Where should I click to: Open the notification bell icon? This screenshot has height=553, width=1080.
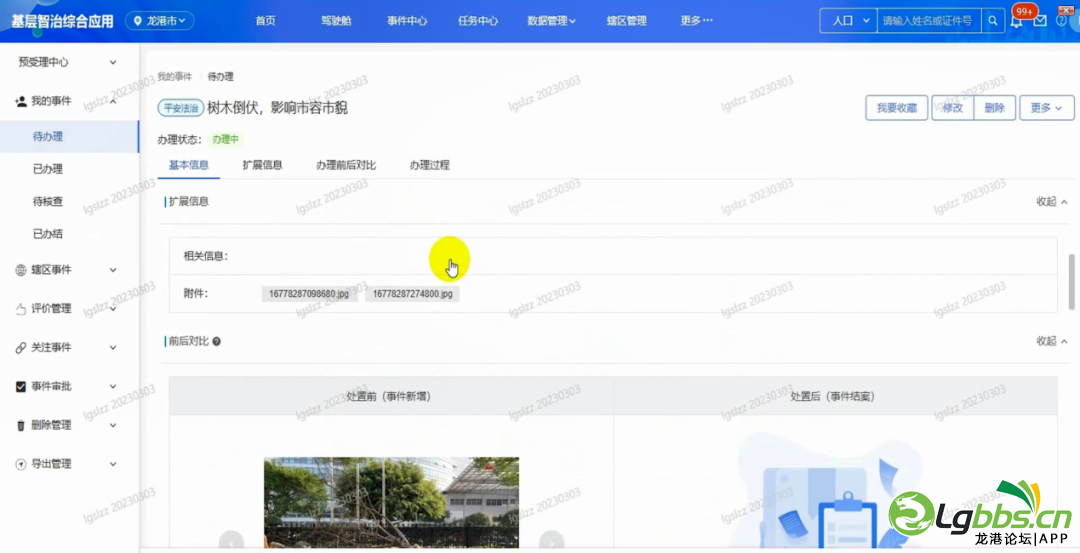click(1017, 21)
